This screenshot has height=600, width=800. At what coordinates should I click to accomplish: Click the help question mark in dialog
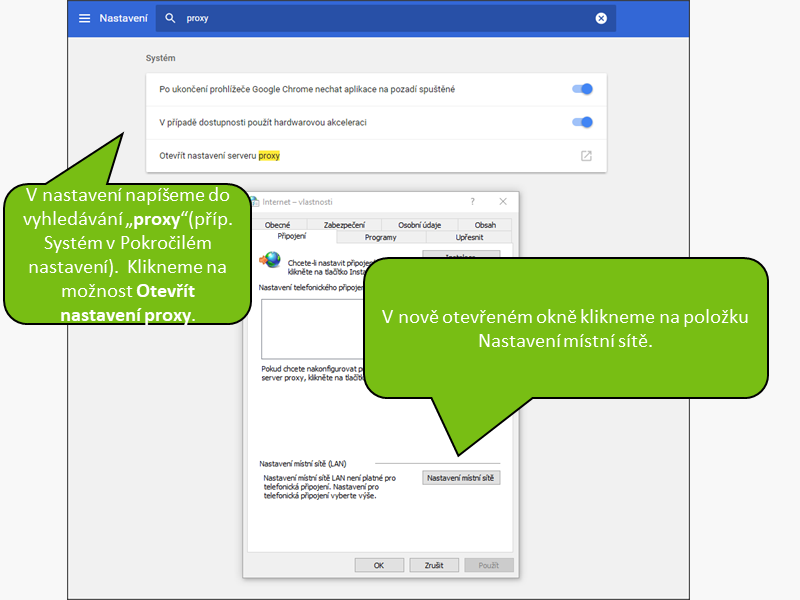tap(472, 202)
